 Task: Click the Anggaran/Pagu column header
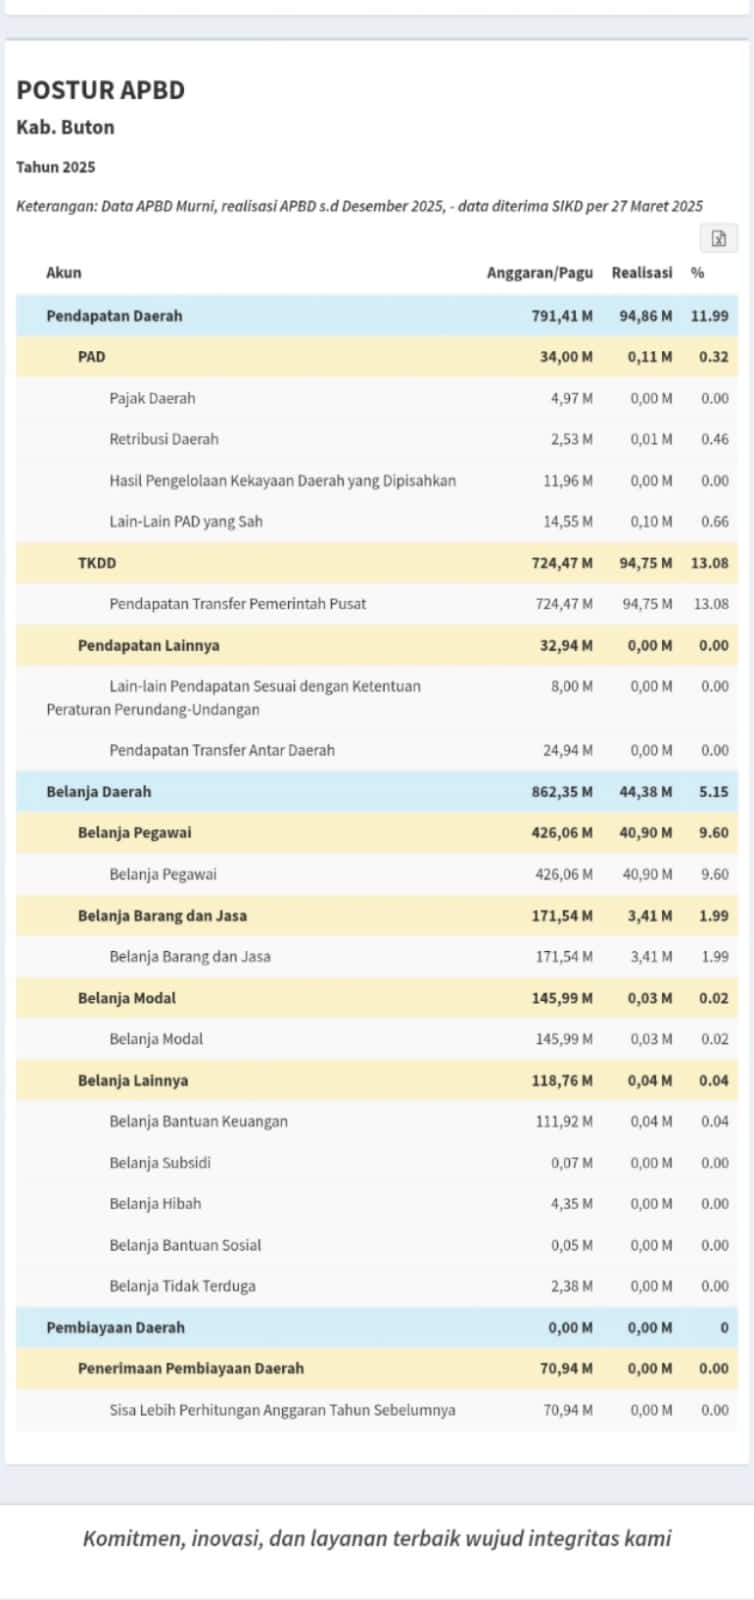click(x=539, y=272)
